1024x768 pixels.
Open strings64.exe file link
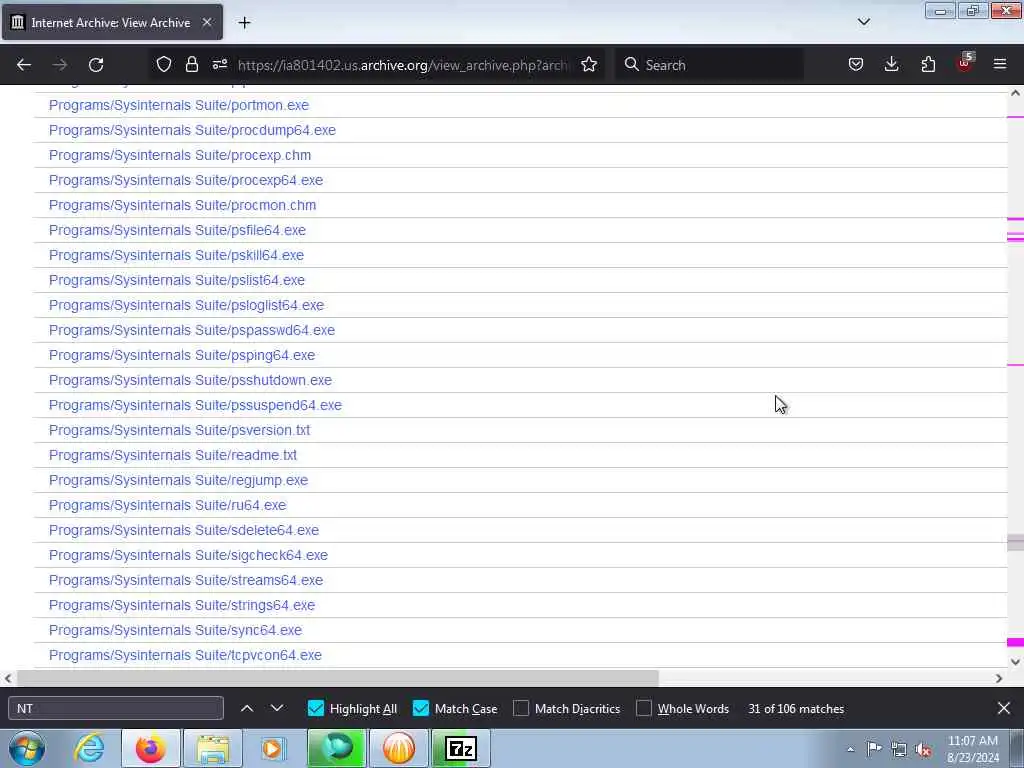click(x=182, y=605)
